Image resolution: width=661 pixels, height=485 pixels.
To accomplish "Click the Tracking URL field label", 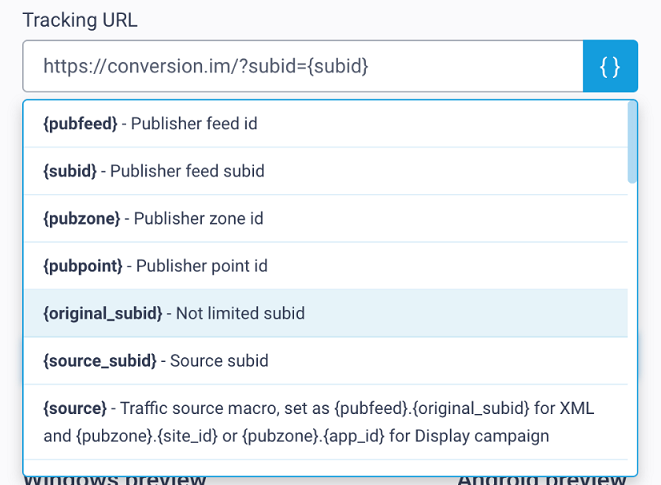I will [80, 20].
